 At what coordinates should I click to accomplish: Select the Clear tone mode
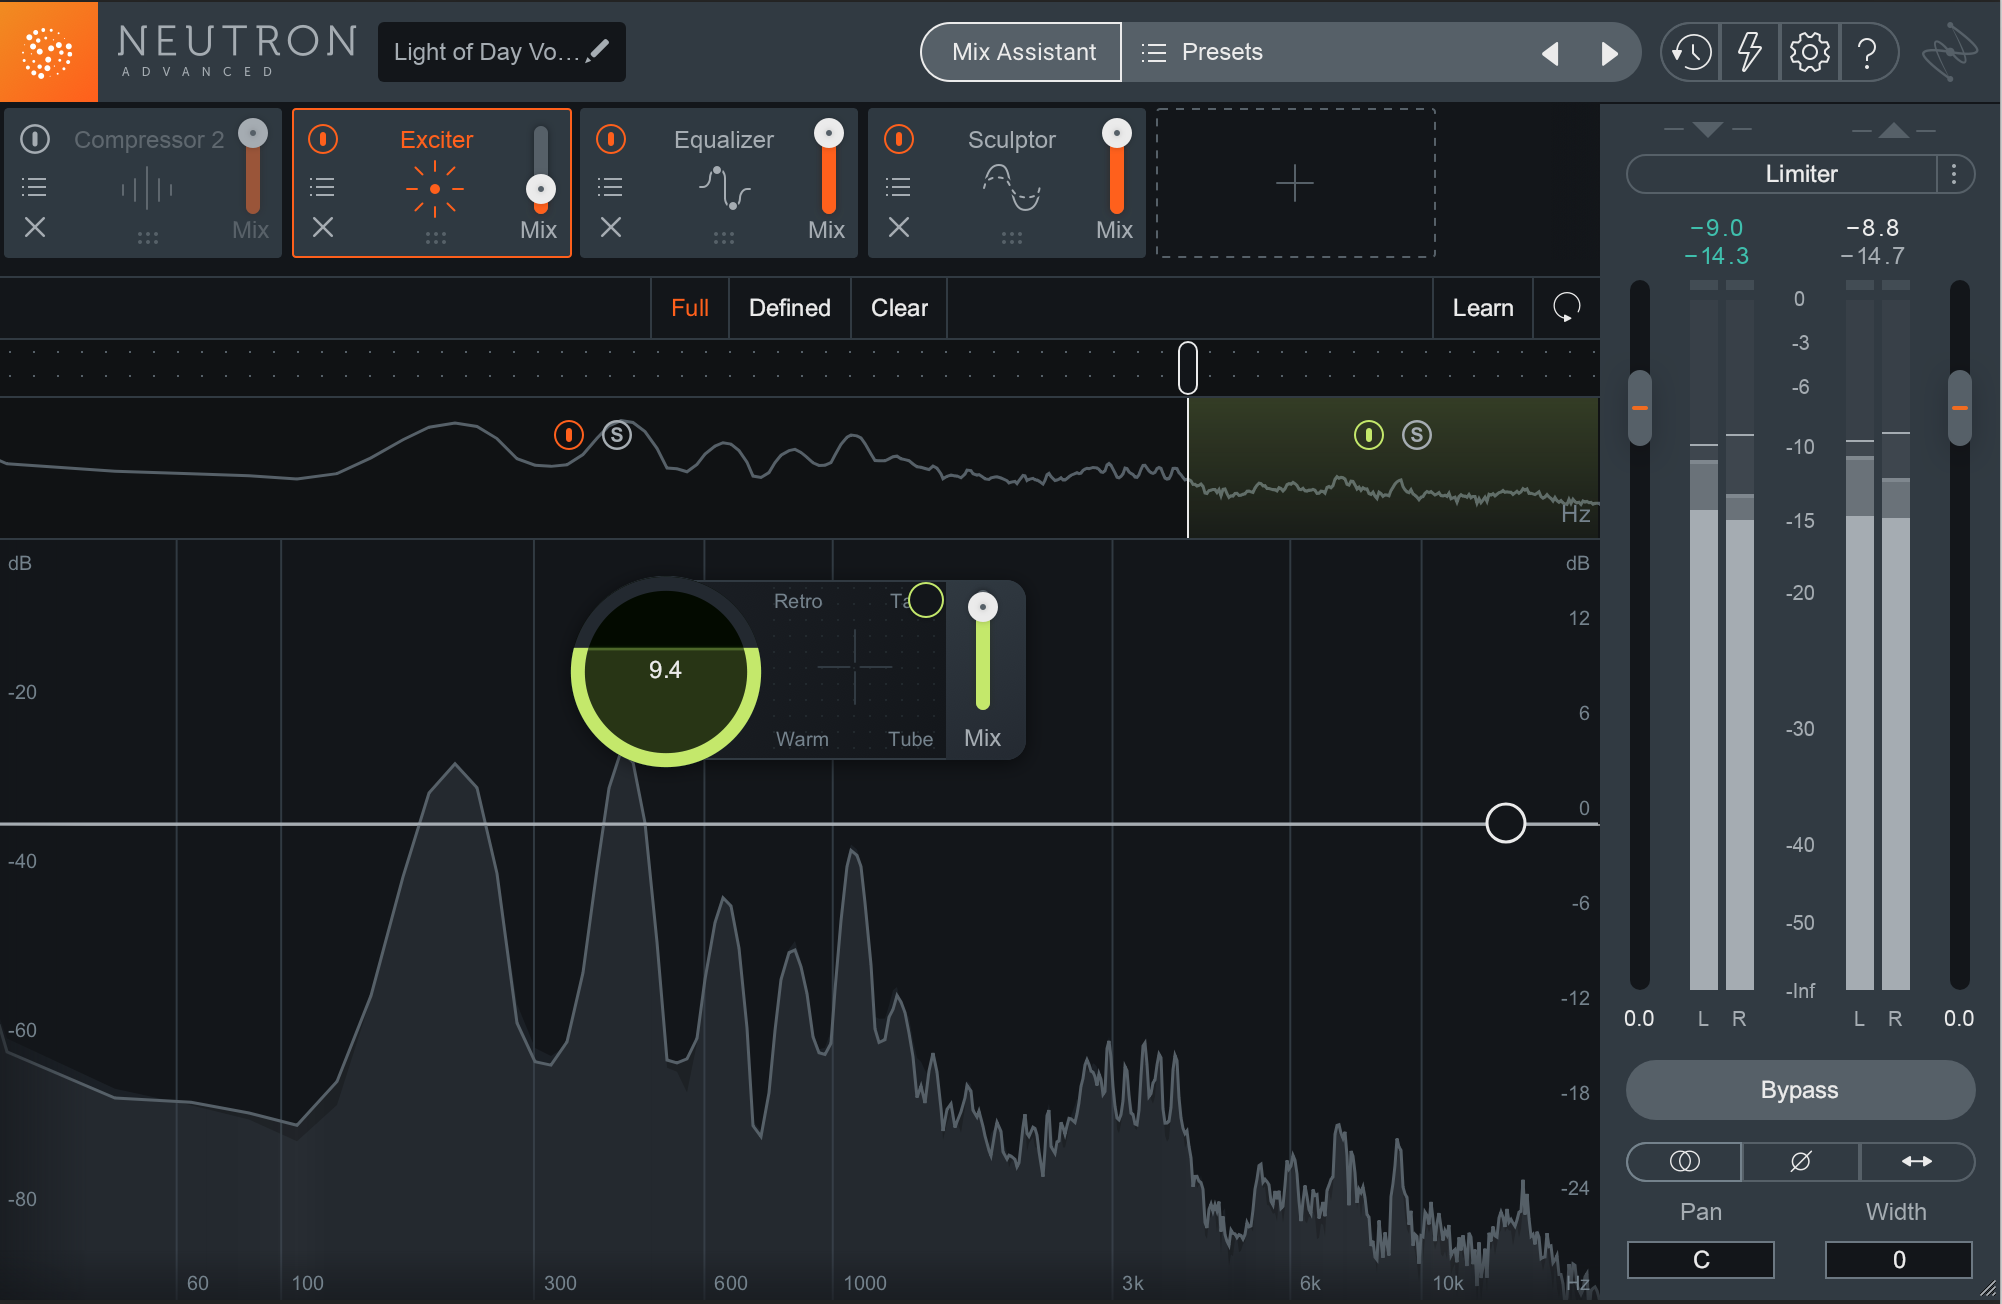click(x=899, y=307)
